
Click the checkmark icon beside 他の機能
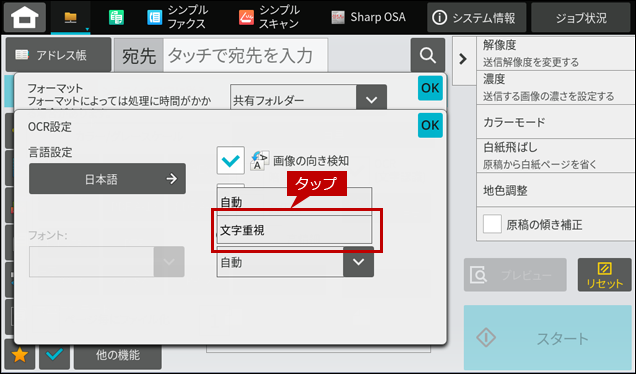coord(54,355)
